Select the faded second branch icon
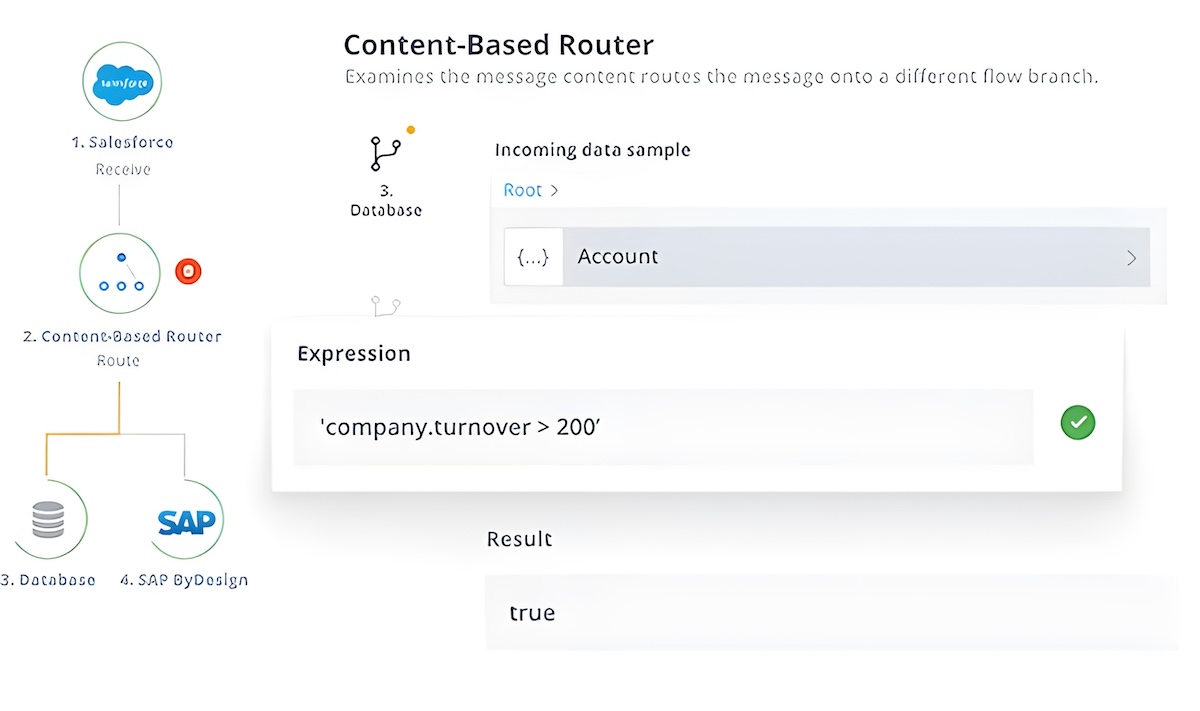Viewport: 1200px width, 711px height. click(x=385, y=305)
